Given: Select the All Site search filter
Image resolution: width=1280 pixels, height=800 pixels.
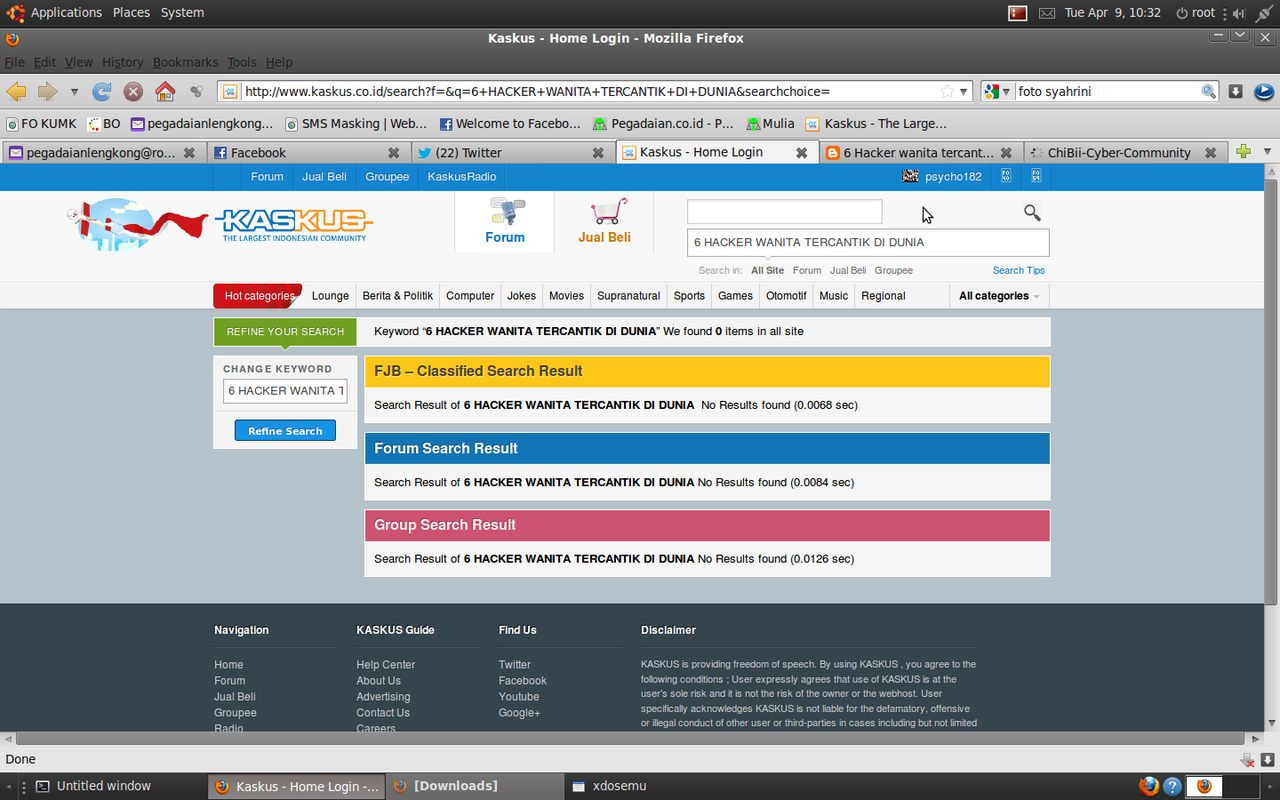Looking at the screenshot, I should coord(768,270).
